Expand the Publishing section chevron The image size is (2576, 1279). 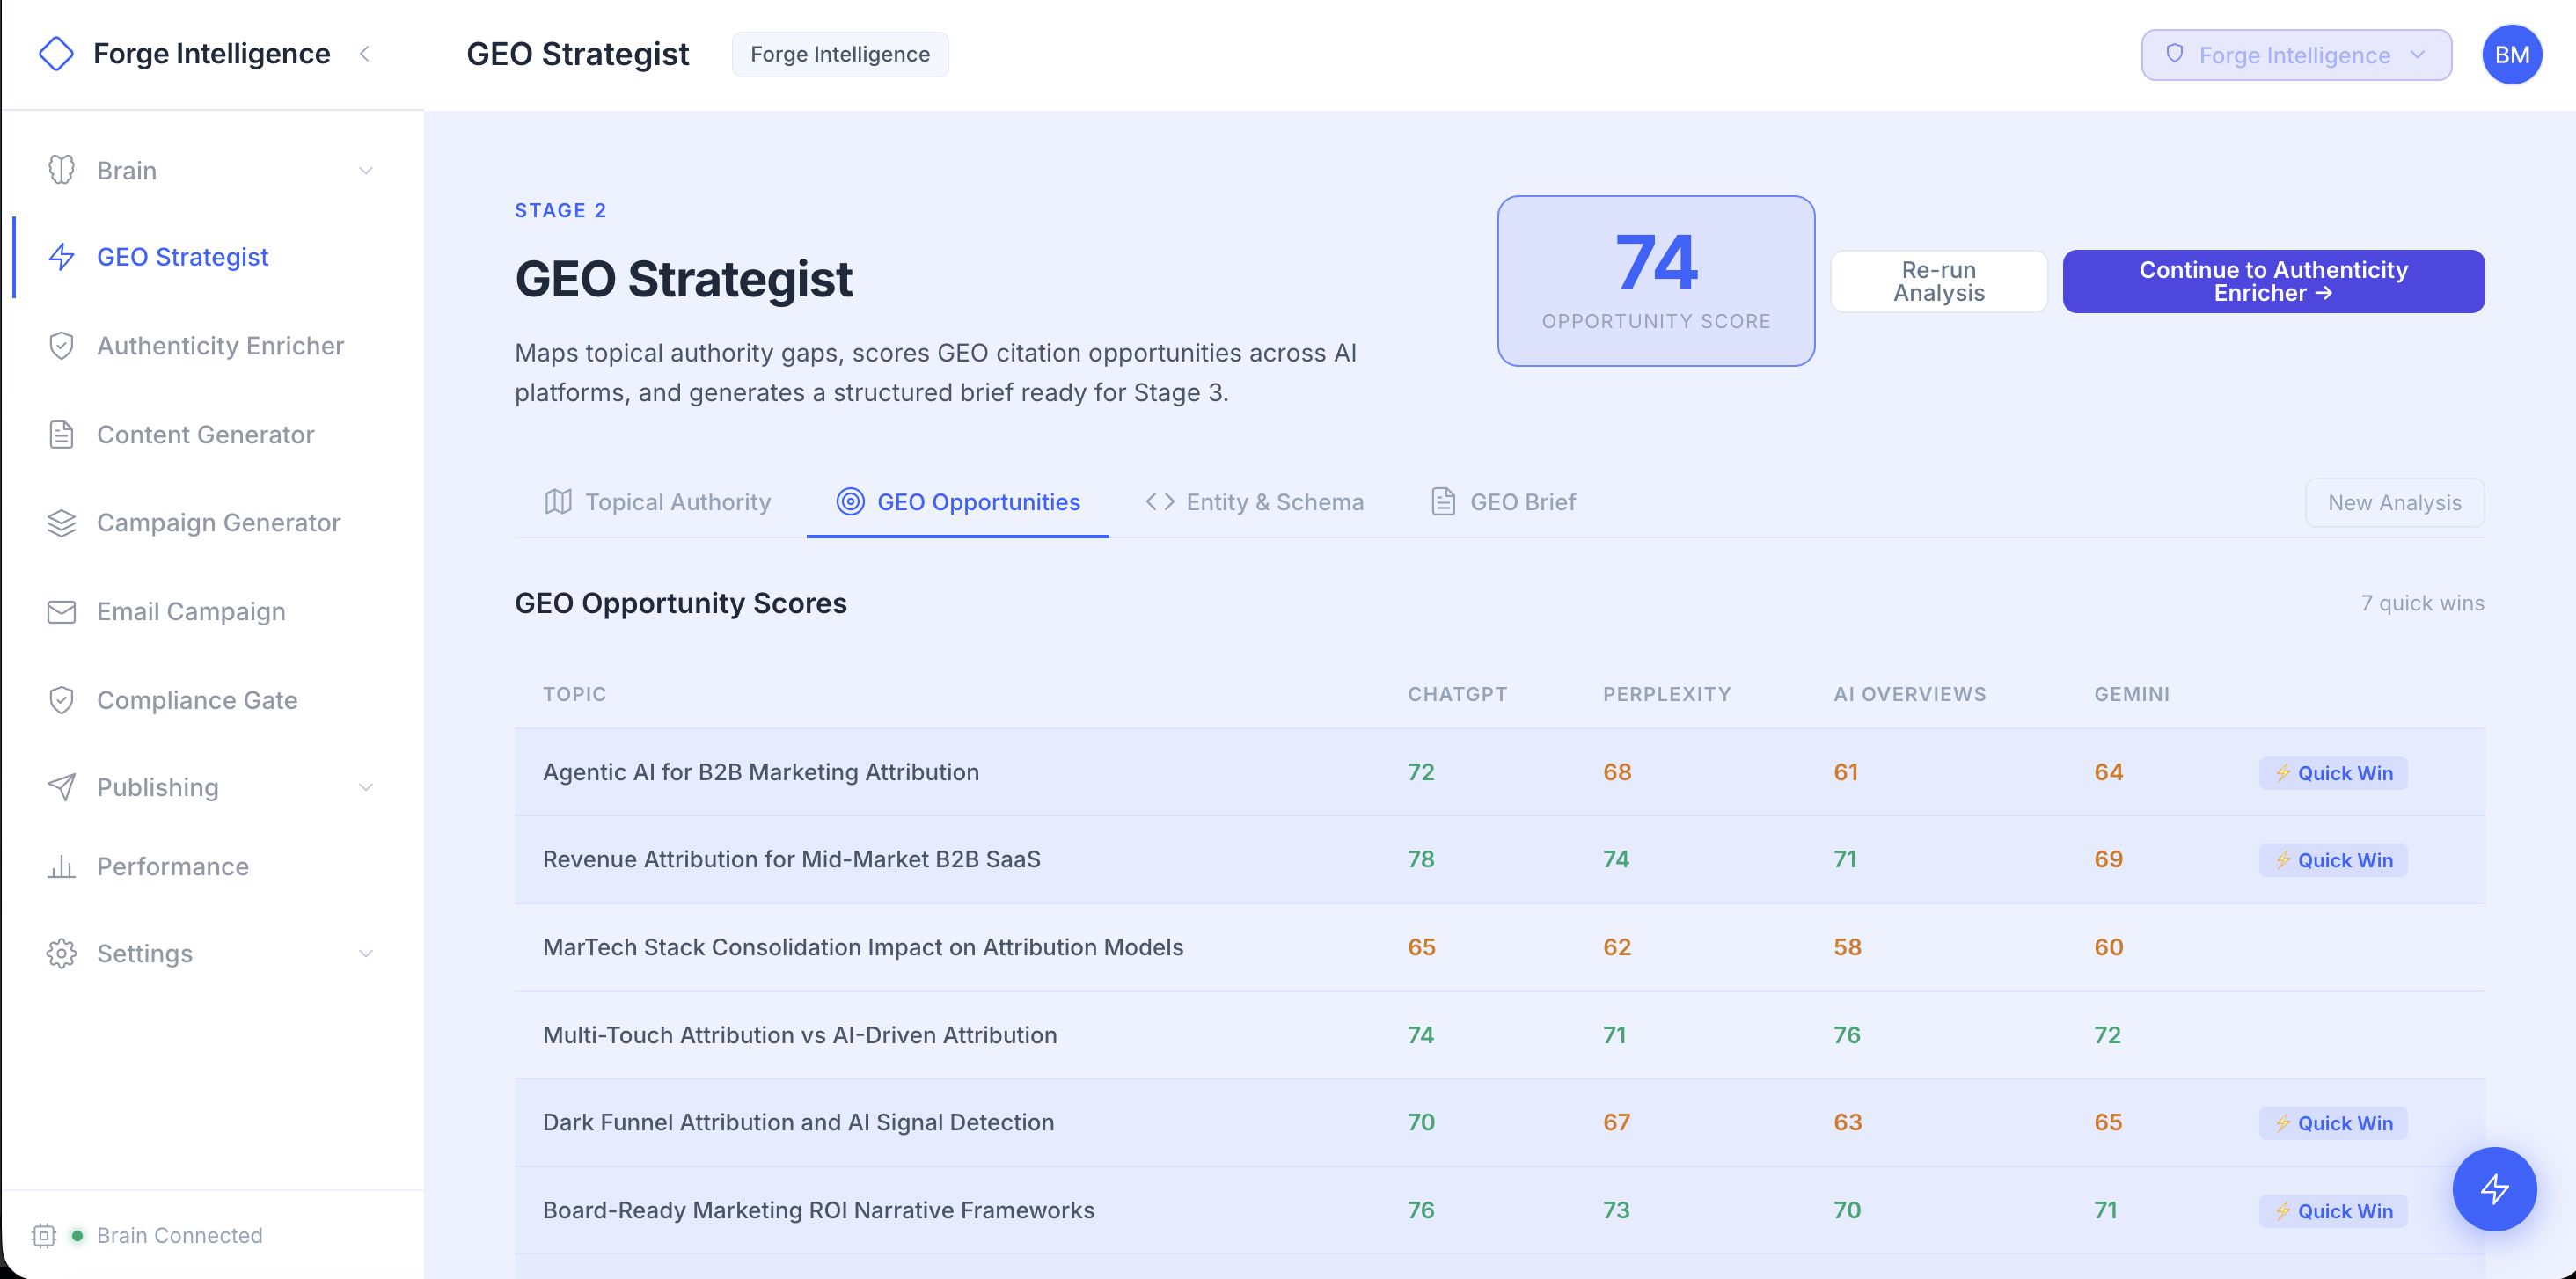(366, 788)
